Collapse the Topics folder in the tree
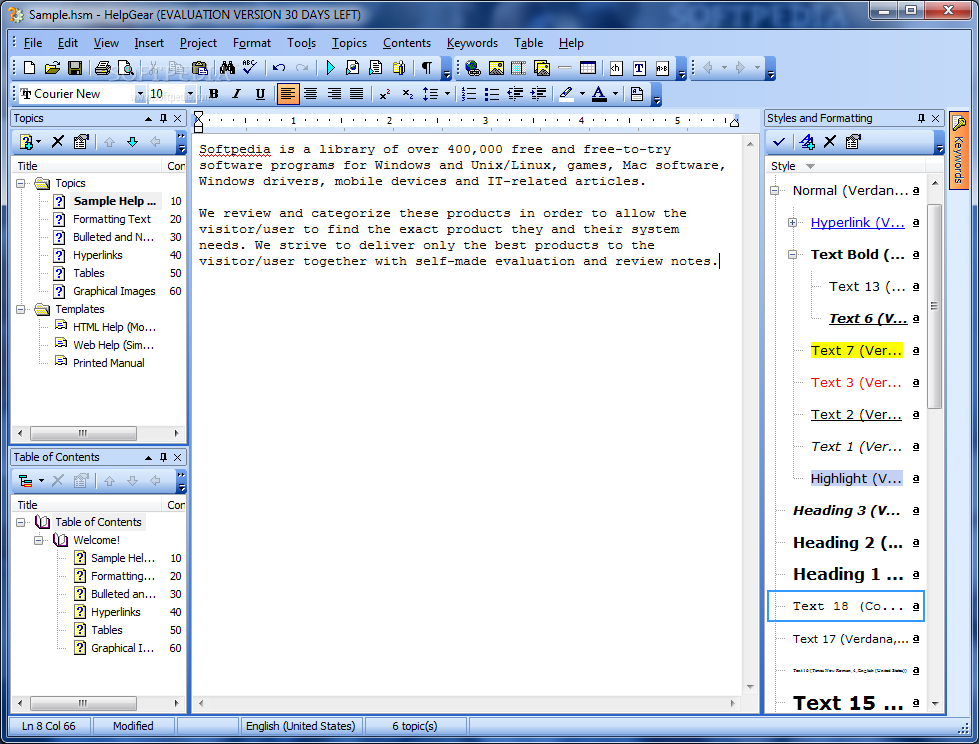Viewport: 979px width, 744px height. (21, 184)
